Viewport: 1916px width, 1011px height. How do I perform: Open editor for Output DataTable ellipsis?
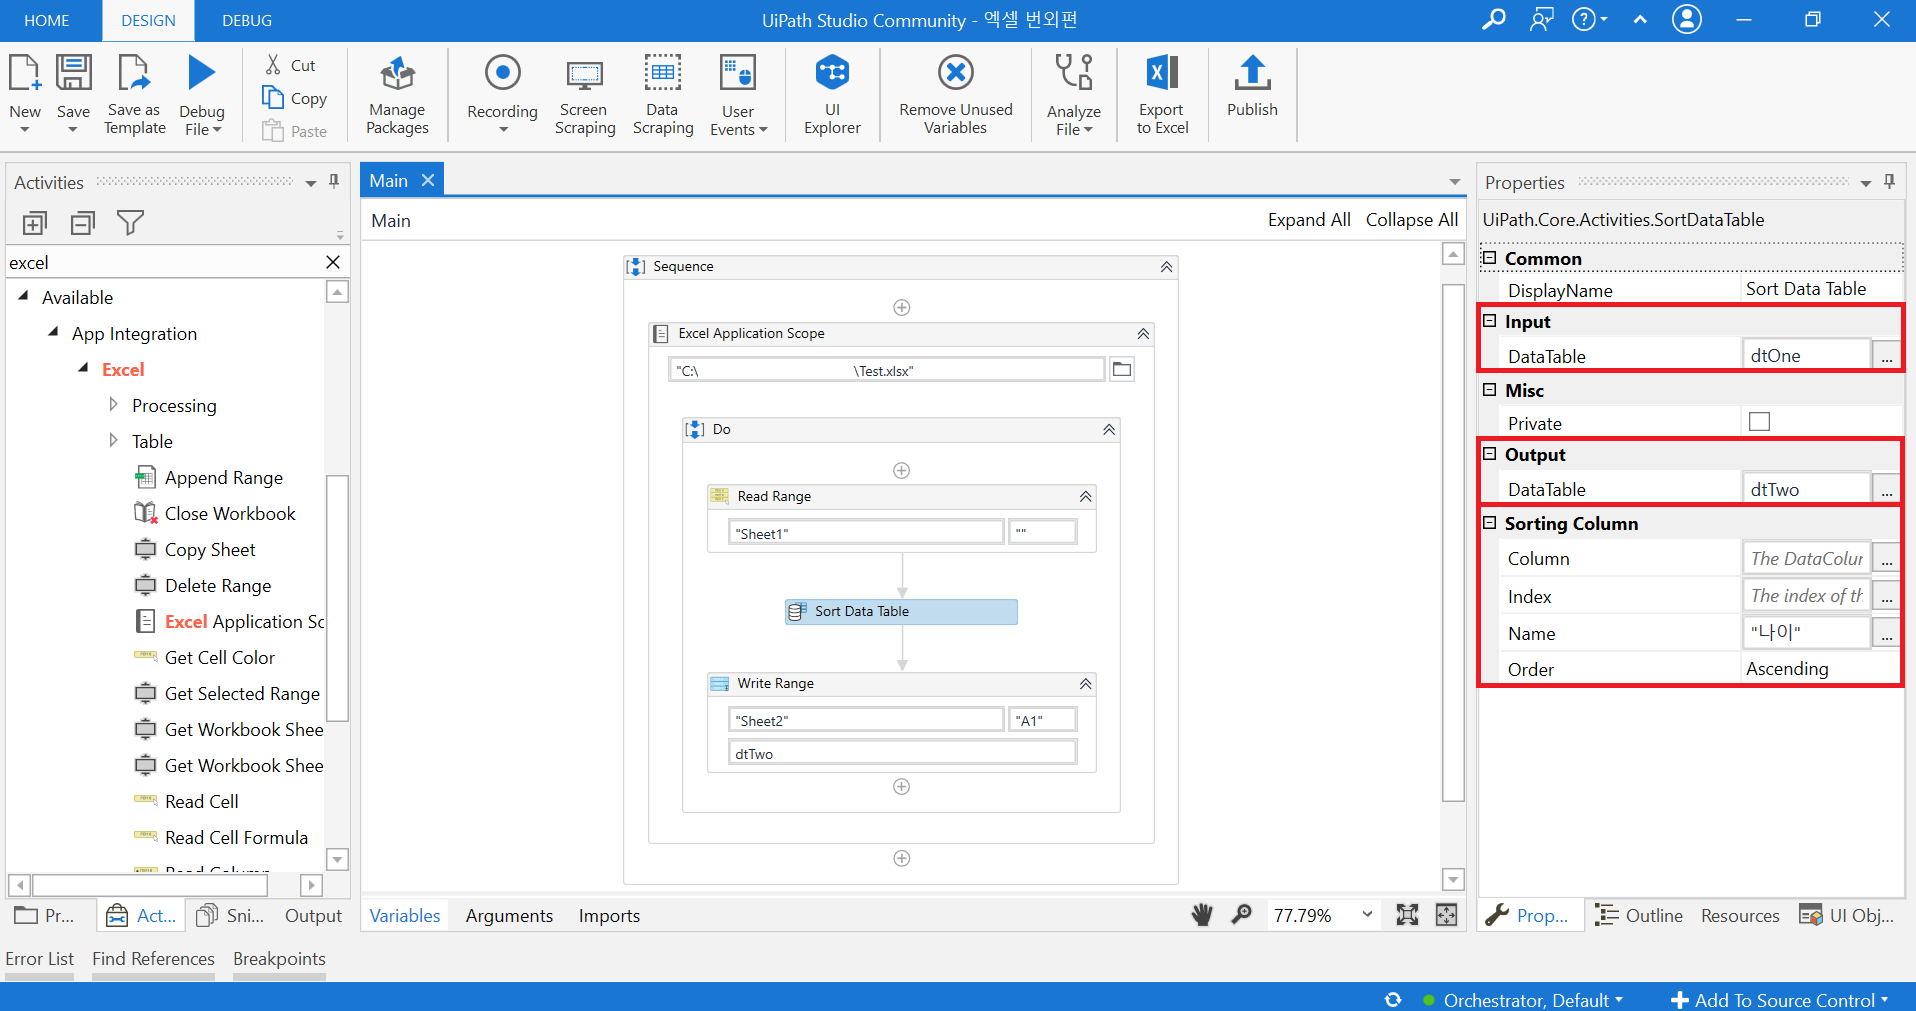point(1886,490)
